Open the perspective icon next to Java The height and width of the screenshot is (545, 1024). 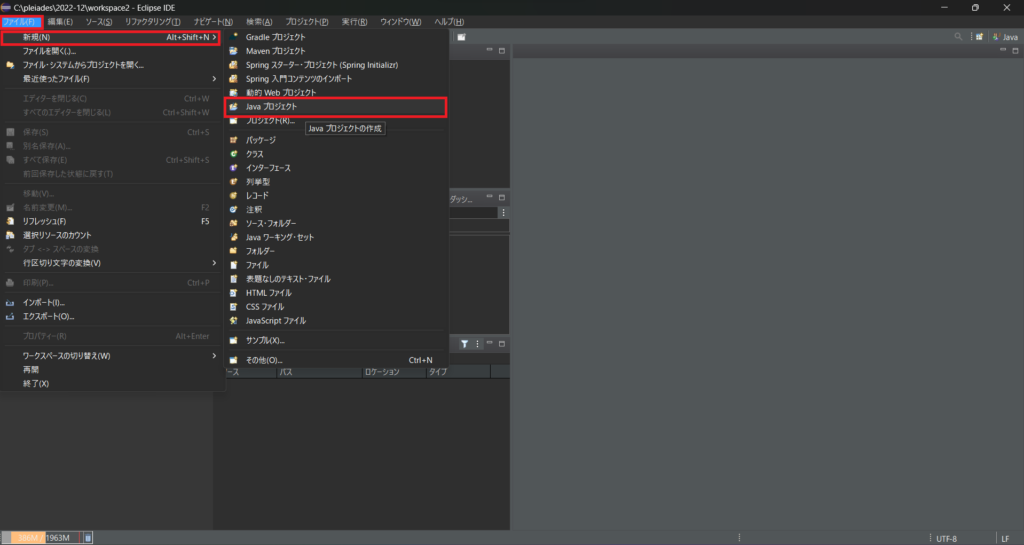[x=979, y=37]
